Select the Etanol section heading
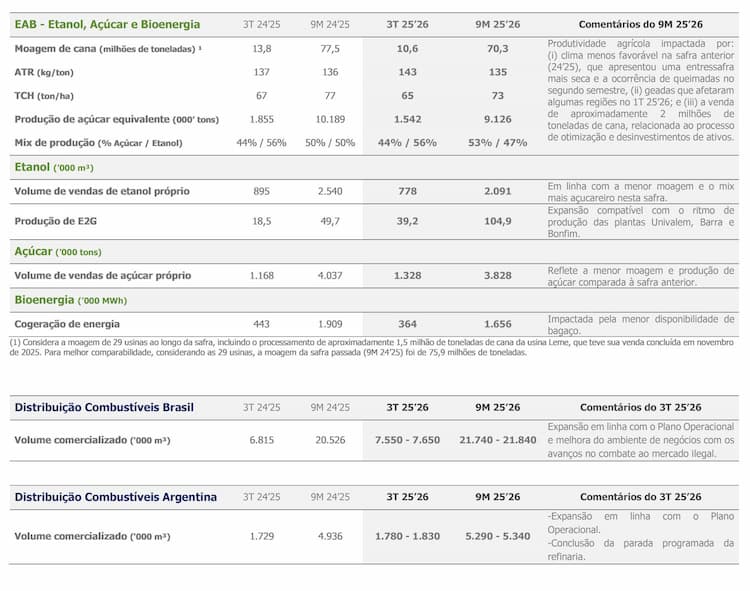750x591 pixels. pos(54,167)
